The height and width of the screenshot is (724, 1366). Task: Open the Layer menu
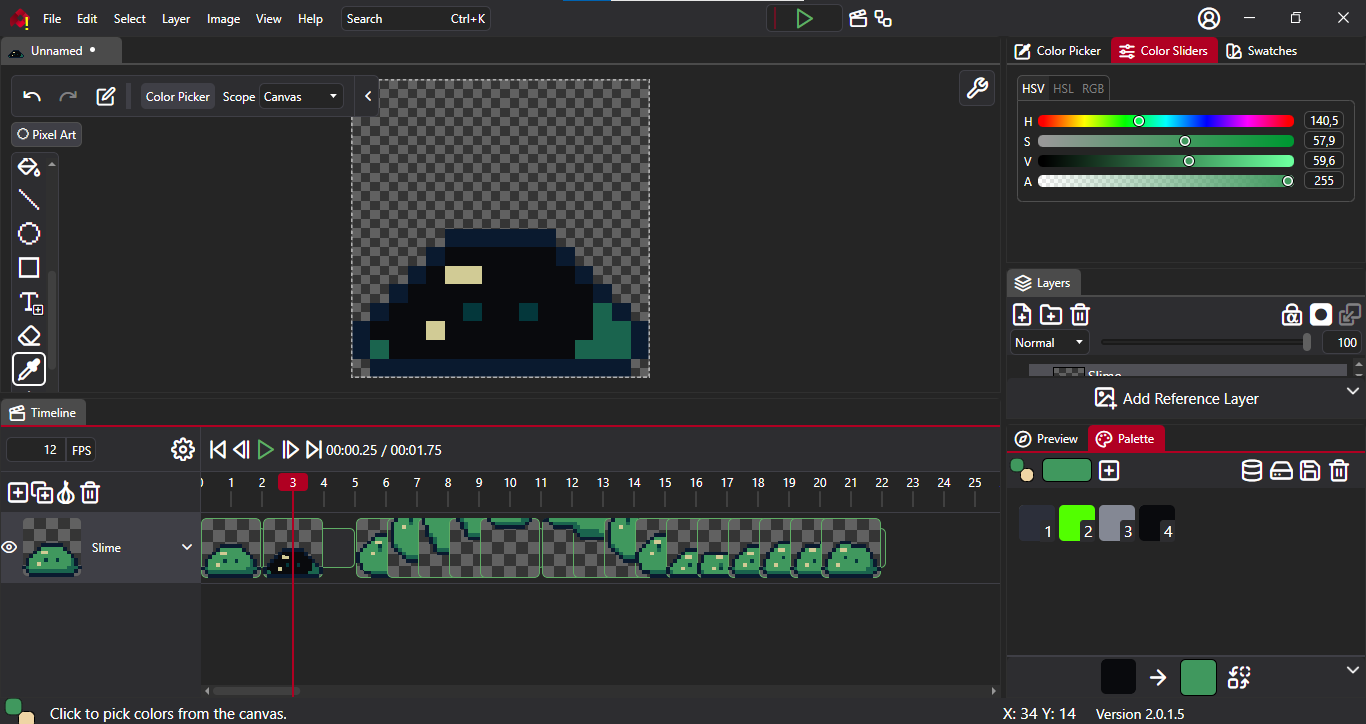(176, 19)
